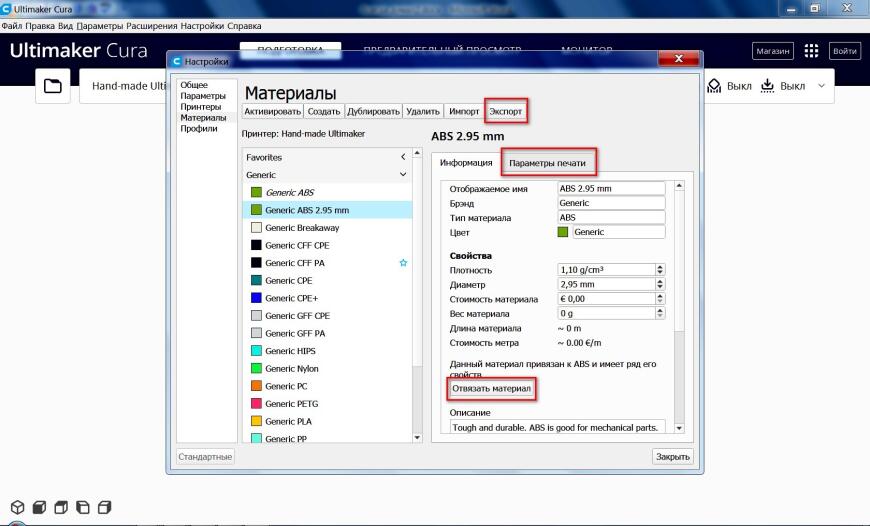Open the Магазин marketplace button
The image size is (870, 526).
[772, 51]
